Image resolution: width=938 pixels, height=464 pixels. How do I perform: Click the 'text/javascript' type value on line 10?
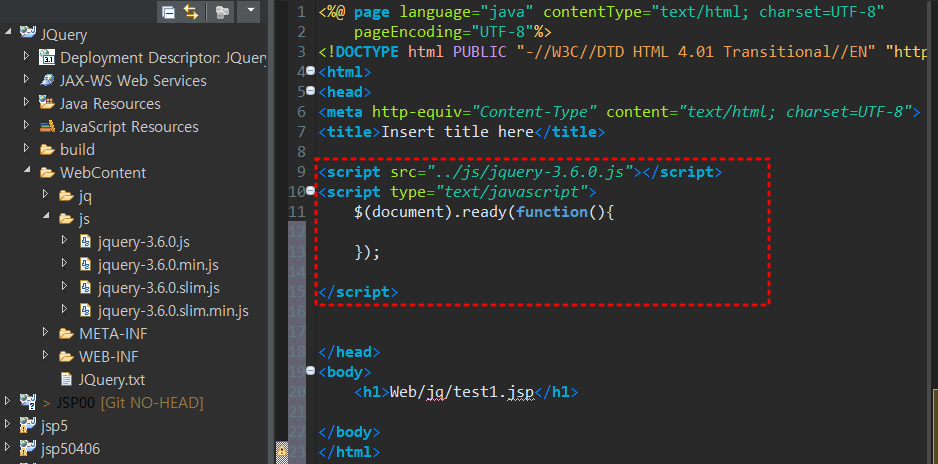511,192
